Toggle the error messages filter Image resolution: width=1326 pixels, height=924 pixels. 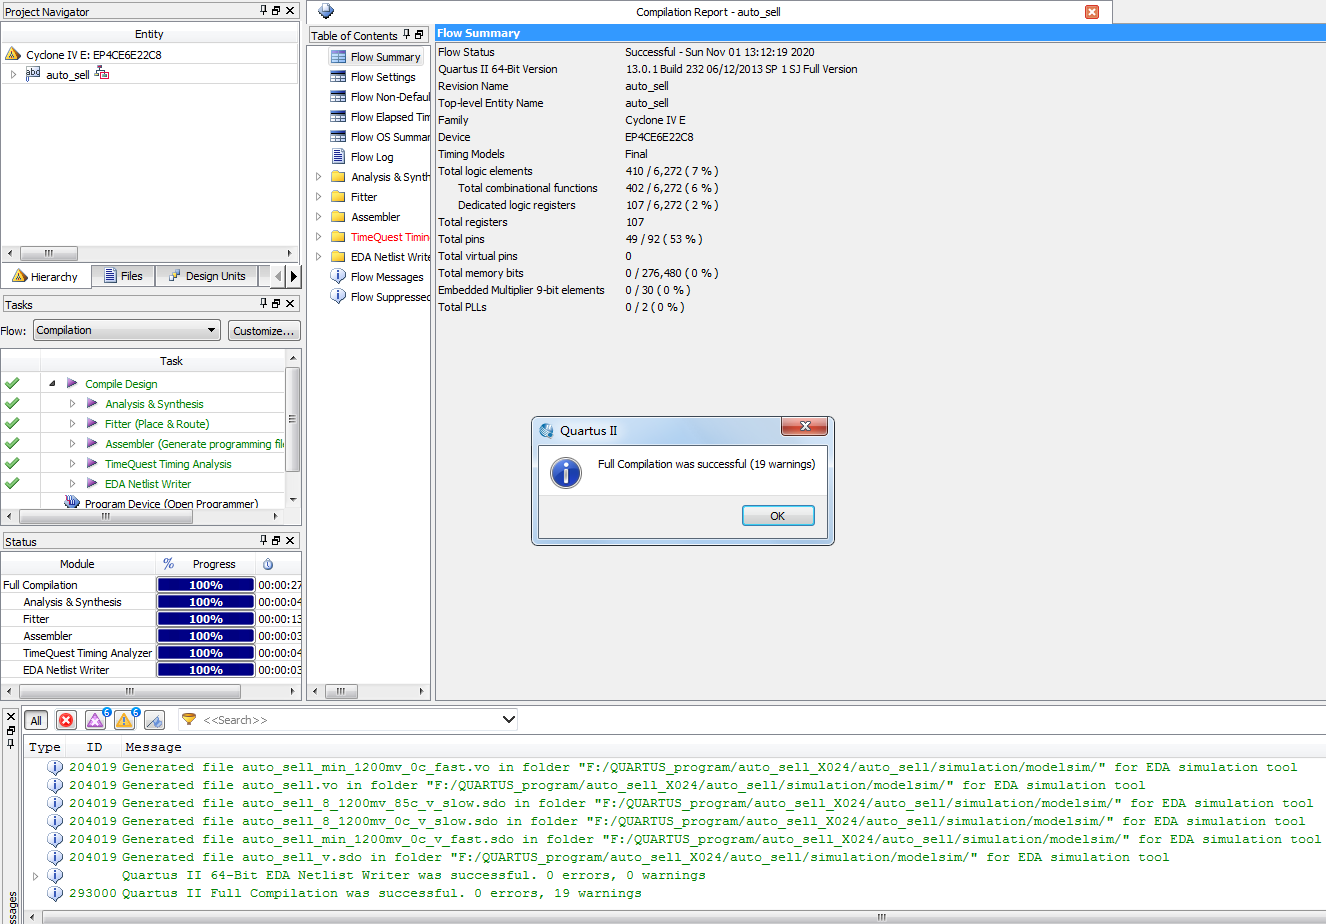(x=66, y=720)
